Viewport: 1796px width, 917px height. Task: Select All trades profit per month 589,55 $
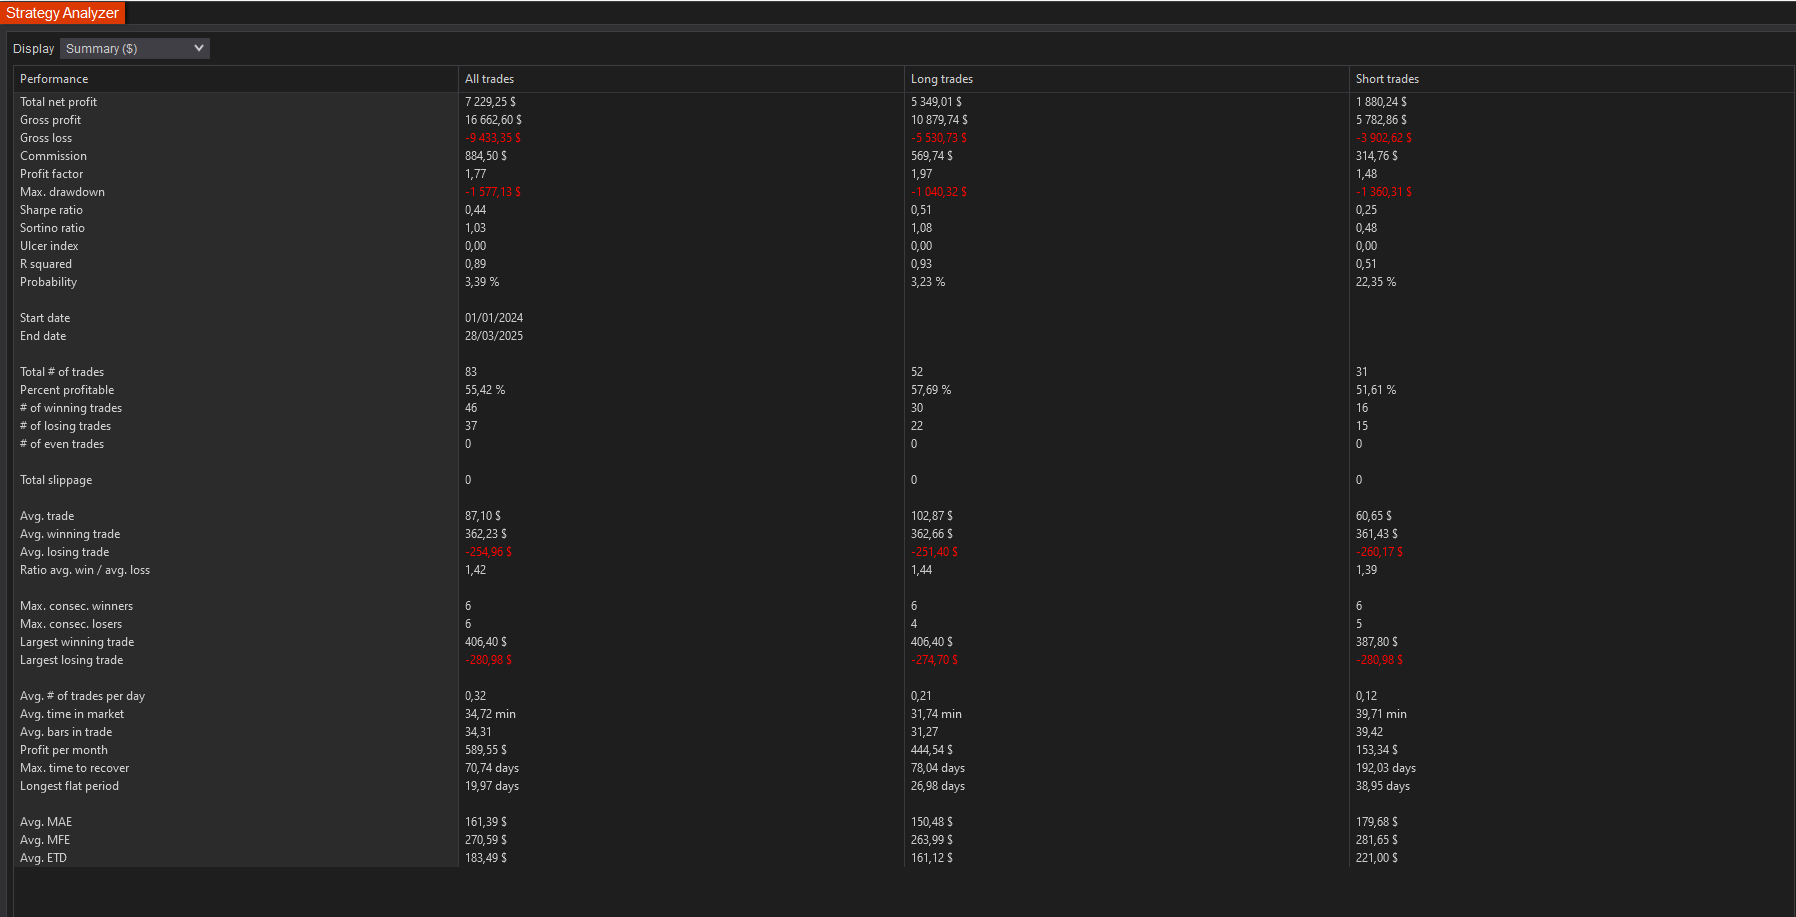coord(486,750)
